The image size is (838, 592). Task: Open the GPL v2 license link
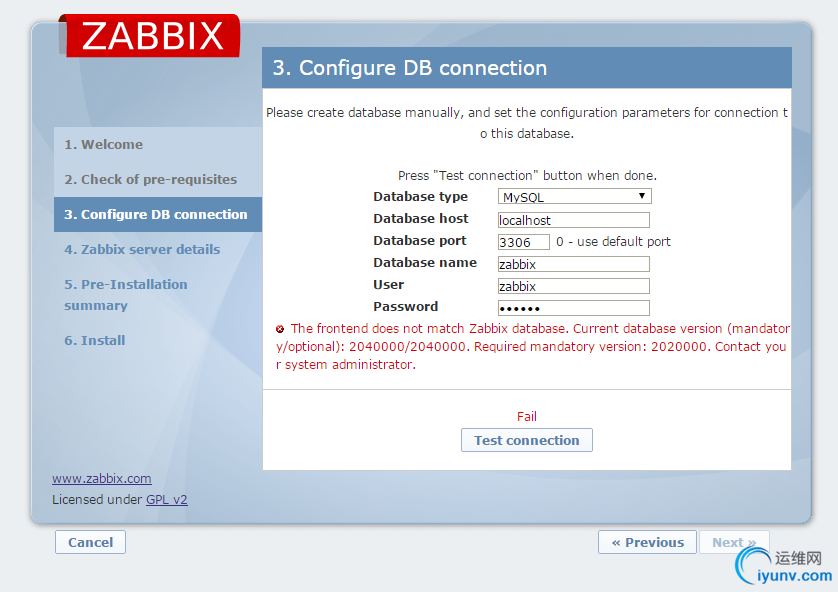tap(167, 500)
